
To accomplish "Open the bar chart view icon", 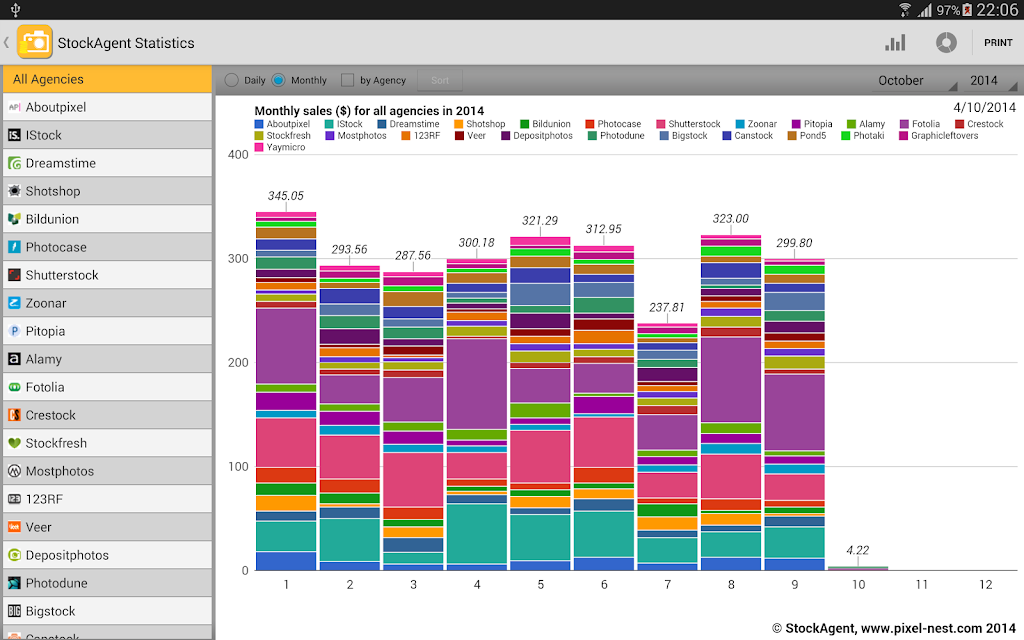I will click(x=895, y=43).
